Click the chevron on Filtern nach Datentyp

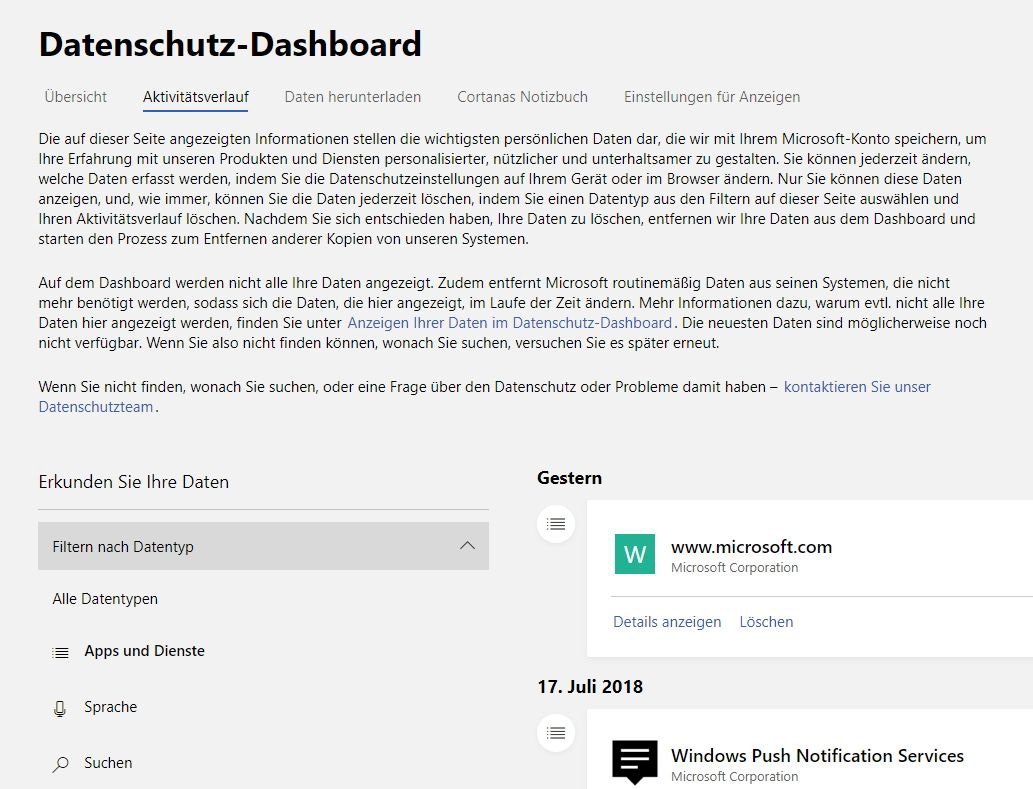coord(466,546)
